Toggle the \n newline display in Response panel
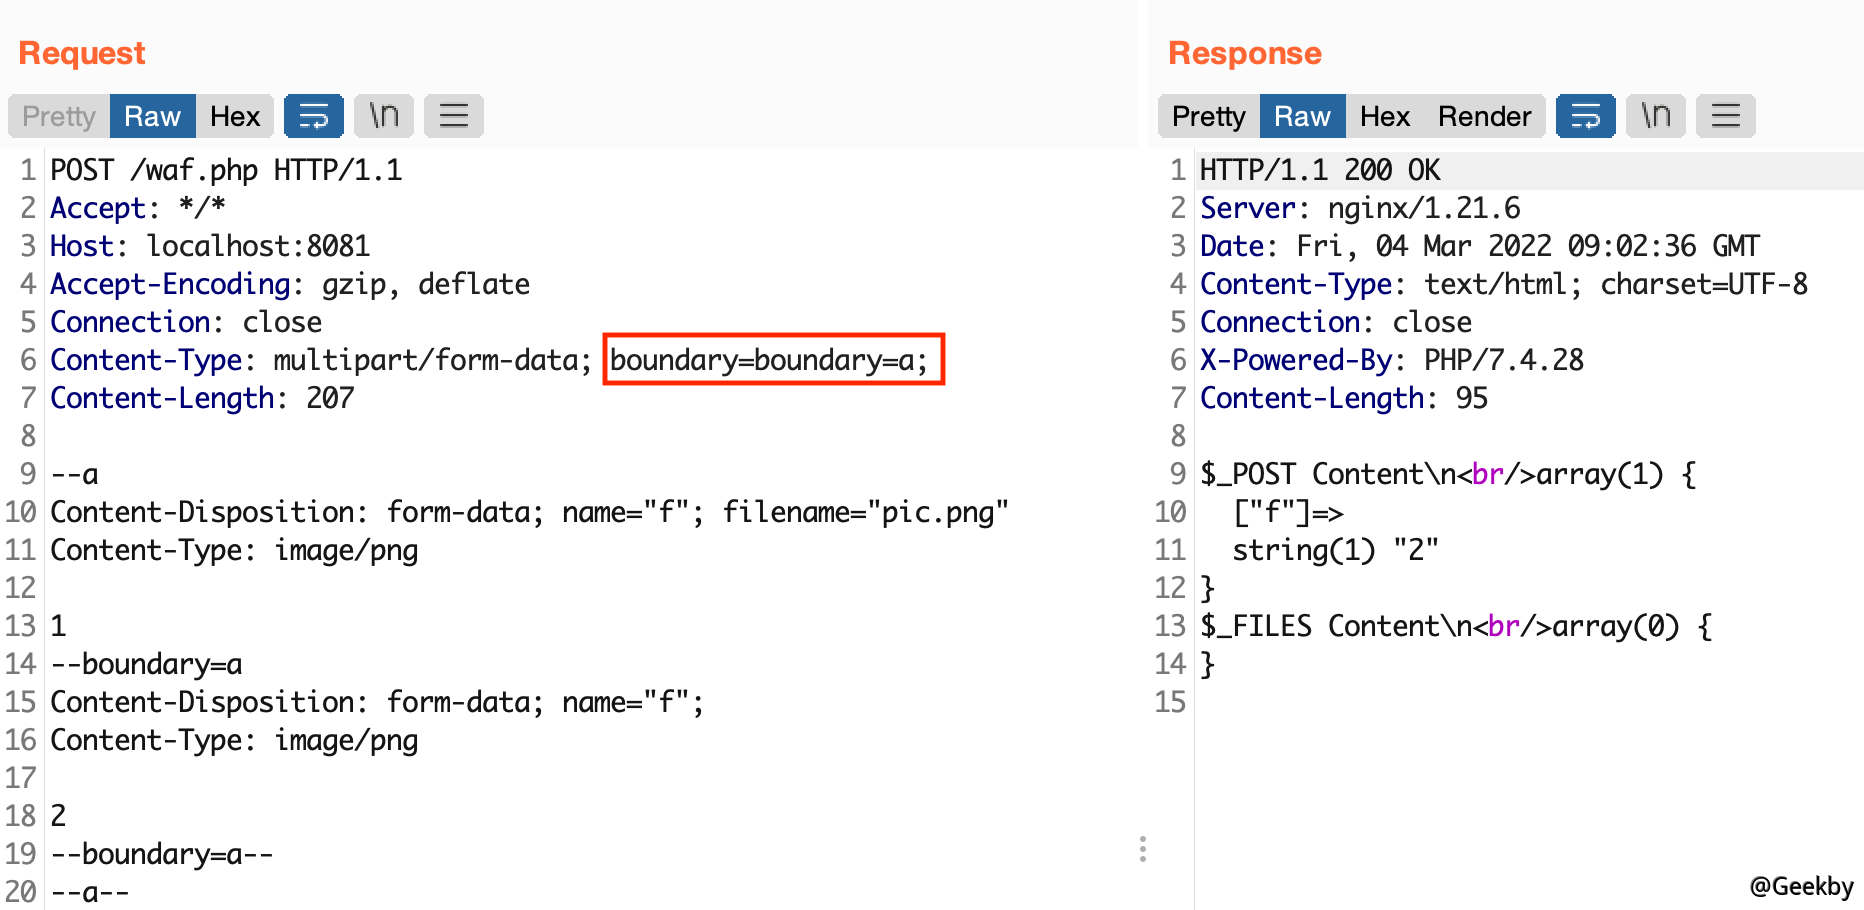 pyautogui.click(x=1655, y=116)
